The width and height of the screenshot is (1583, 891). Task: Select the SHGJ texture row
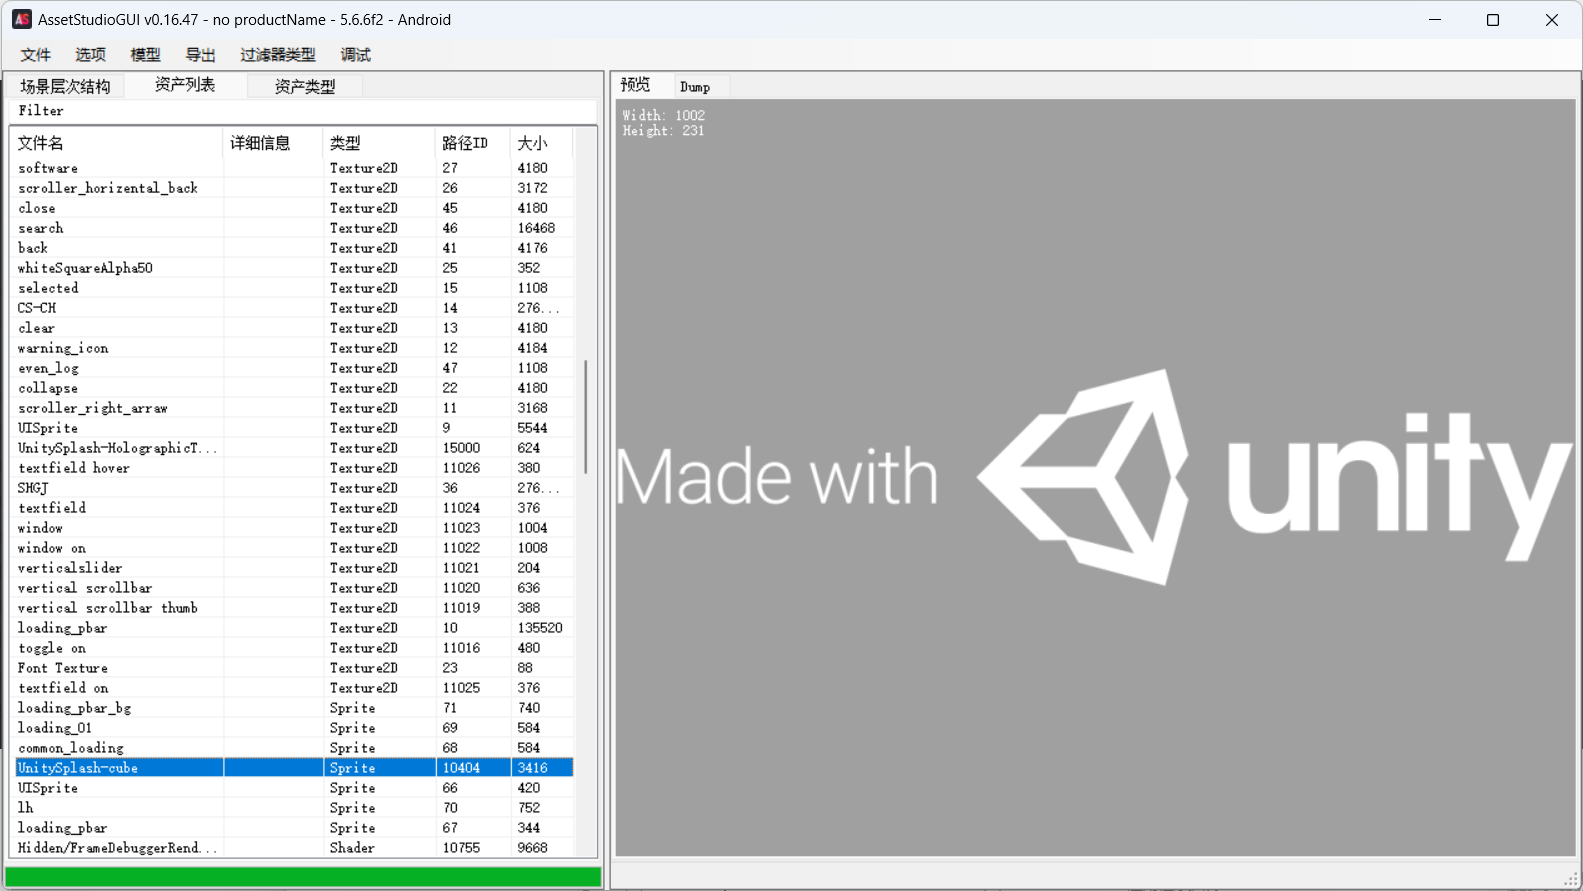point(295,488)
